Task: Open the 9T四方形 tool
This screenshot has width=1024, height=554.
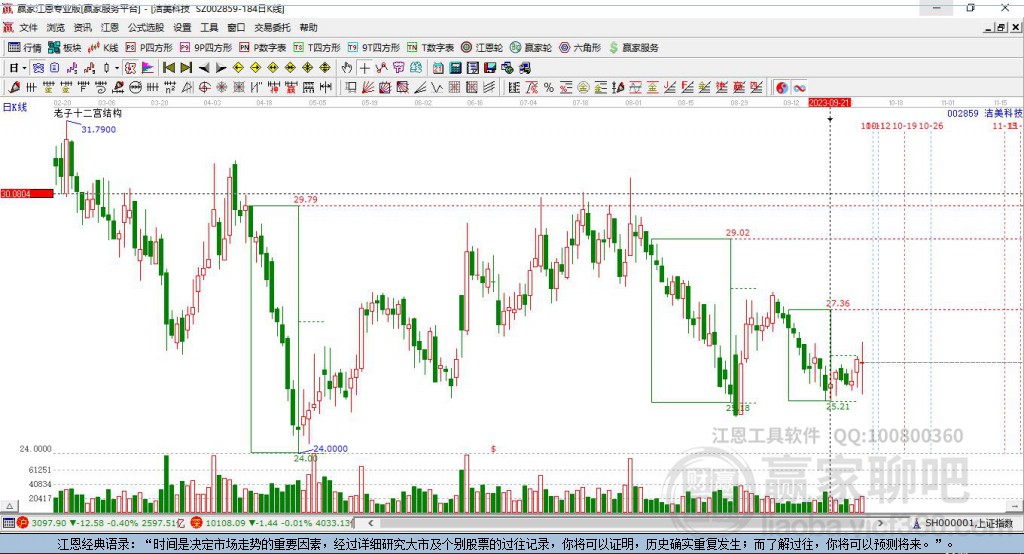Action: click(374, 48)
